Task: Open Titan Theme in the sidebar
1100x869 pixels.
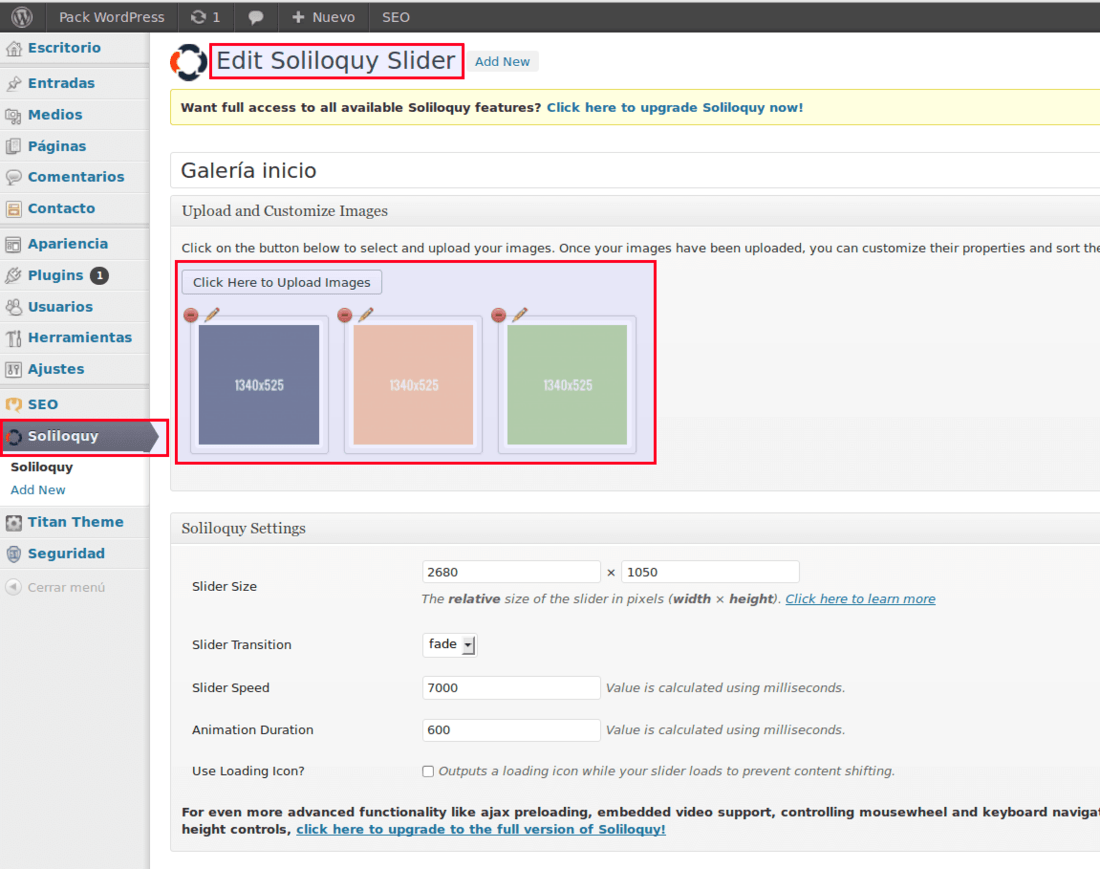Action: 74,523
